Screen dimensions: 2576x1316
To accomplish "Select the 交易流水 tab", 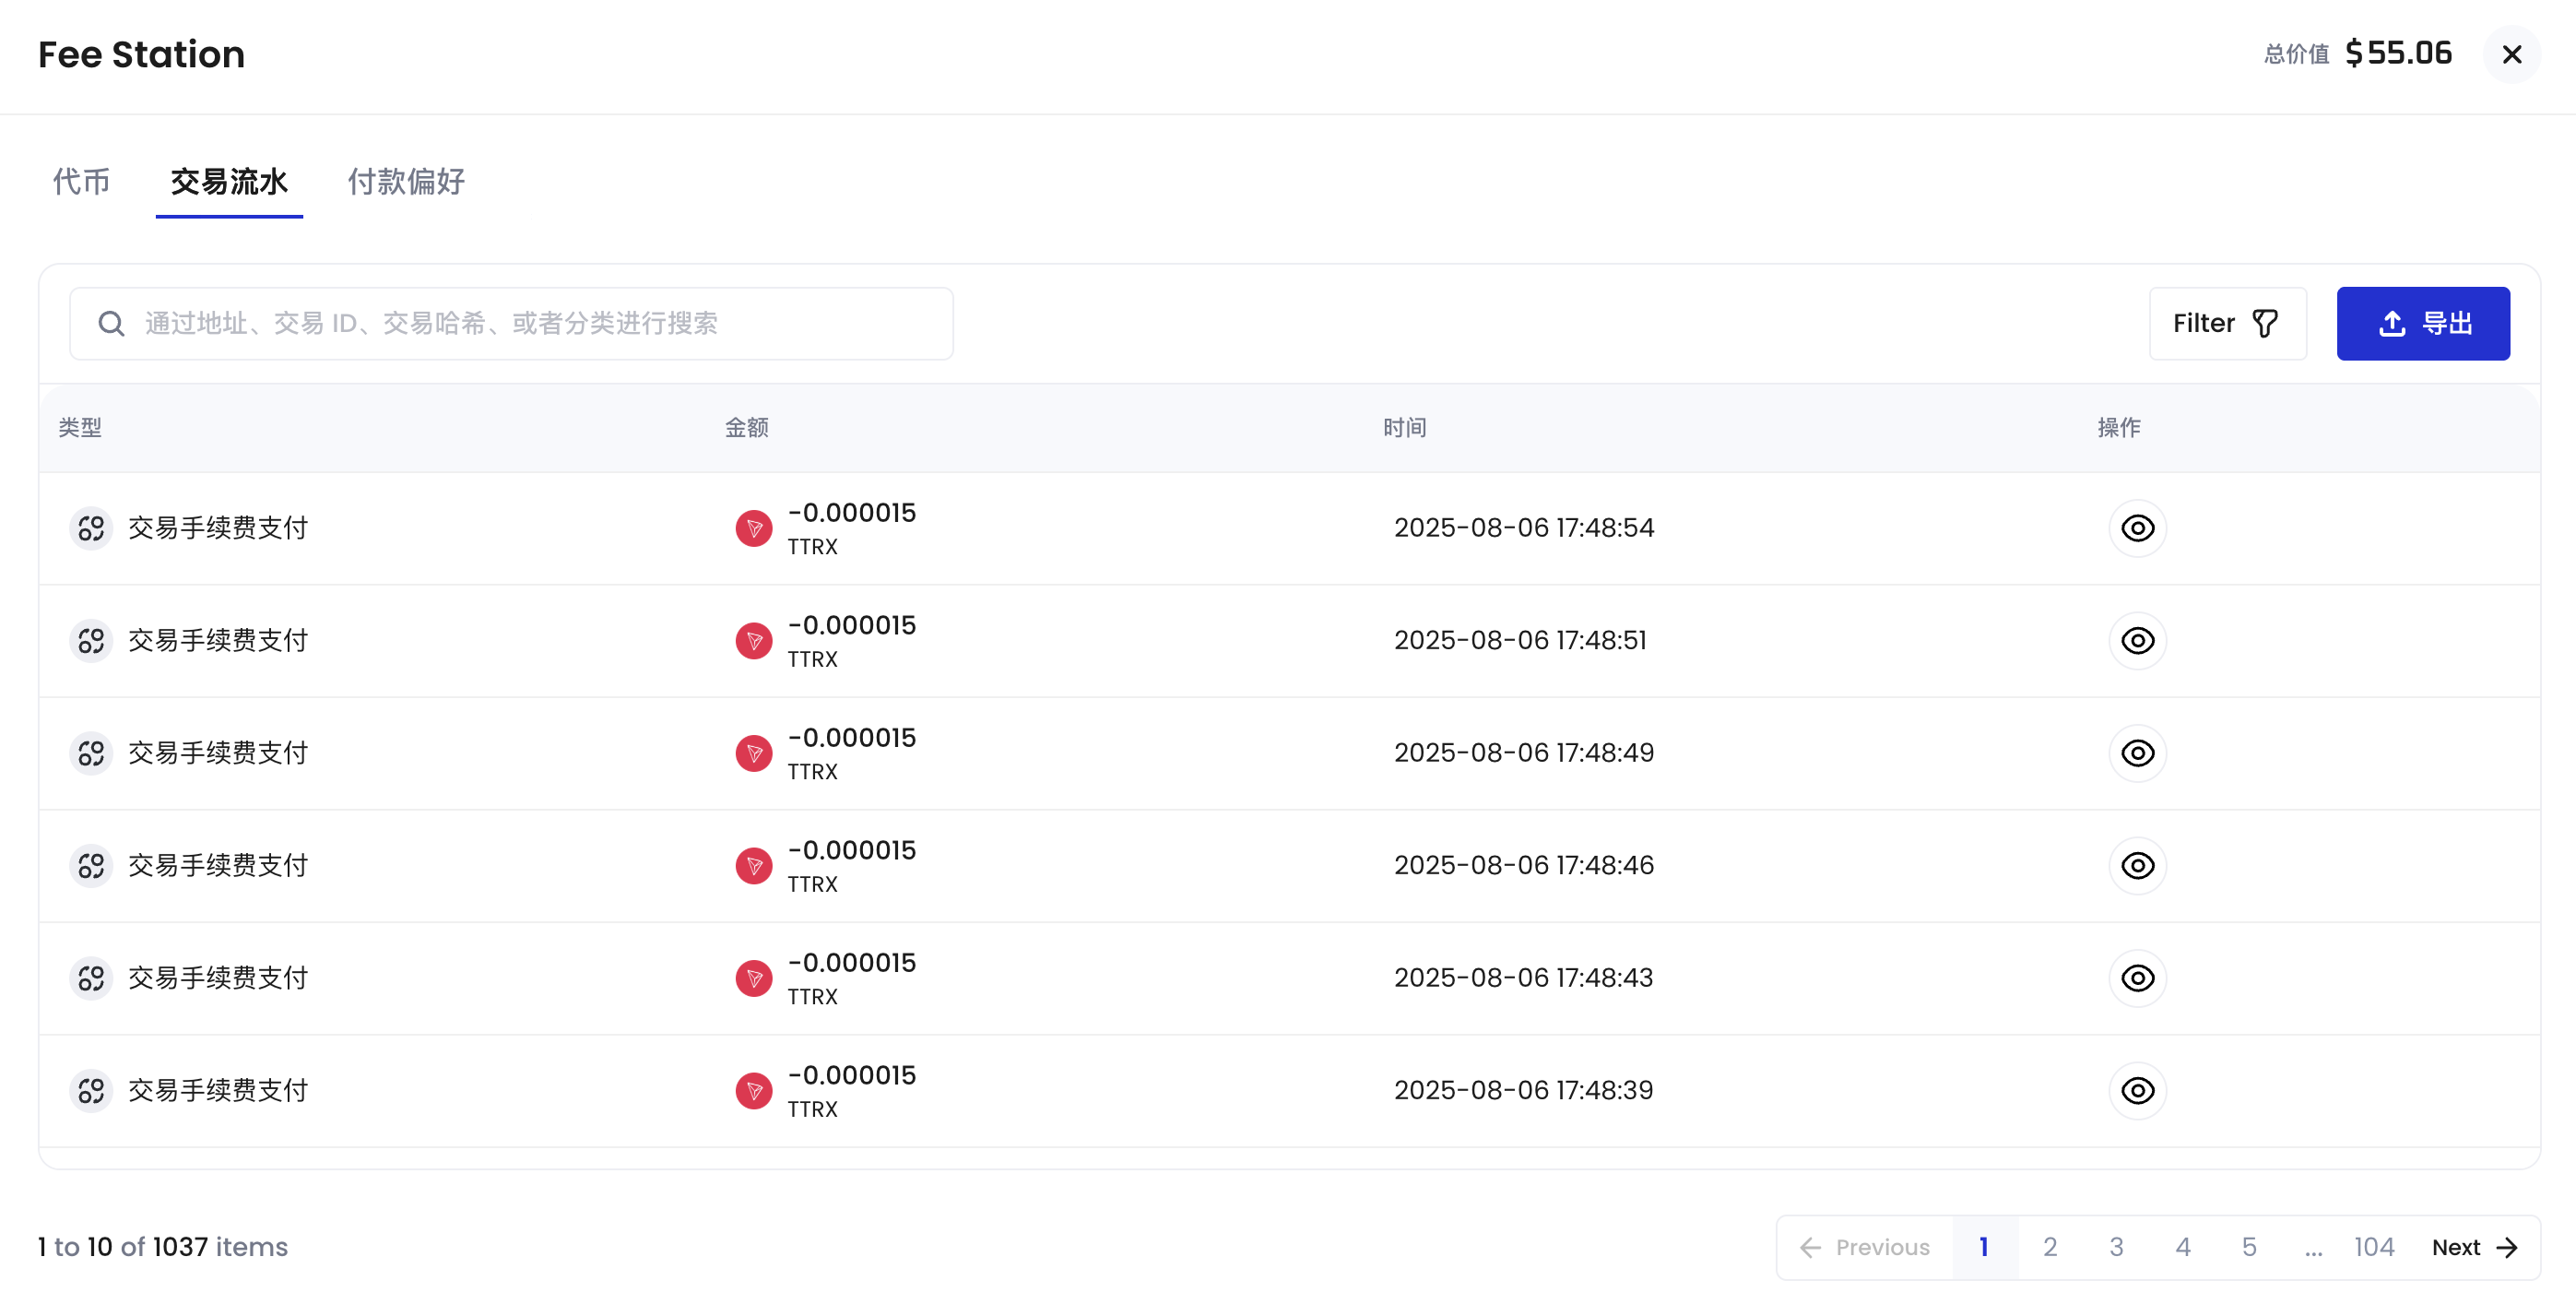I will tap(229, 182).
